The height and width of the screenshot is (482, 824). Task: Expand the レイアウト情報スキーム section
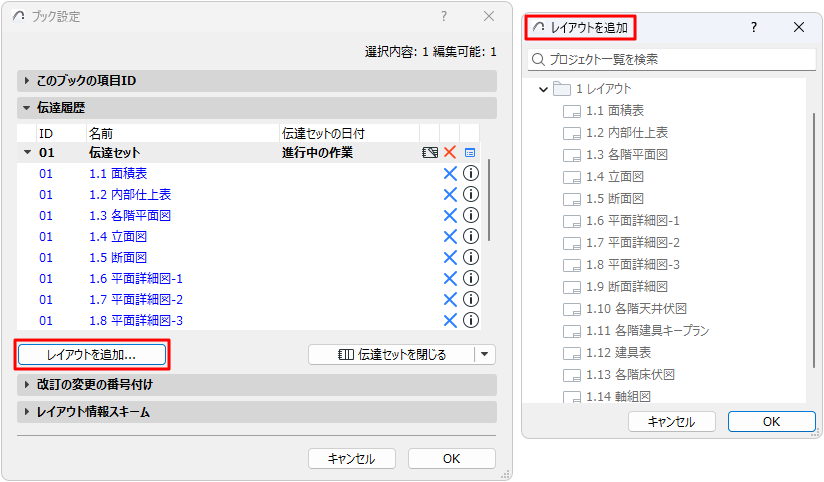point(26,412)
